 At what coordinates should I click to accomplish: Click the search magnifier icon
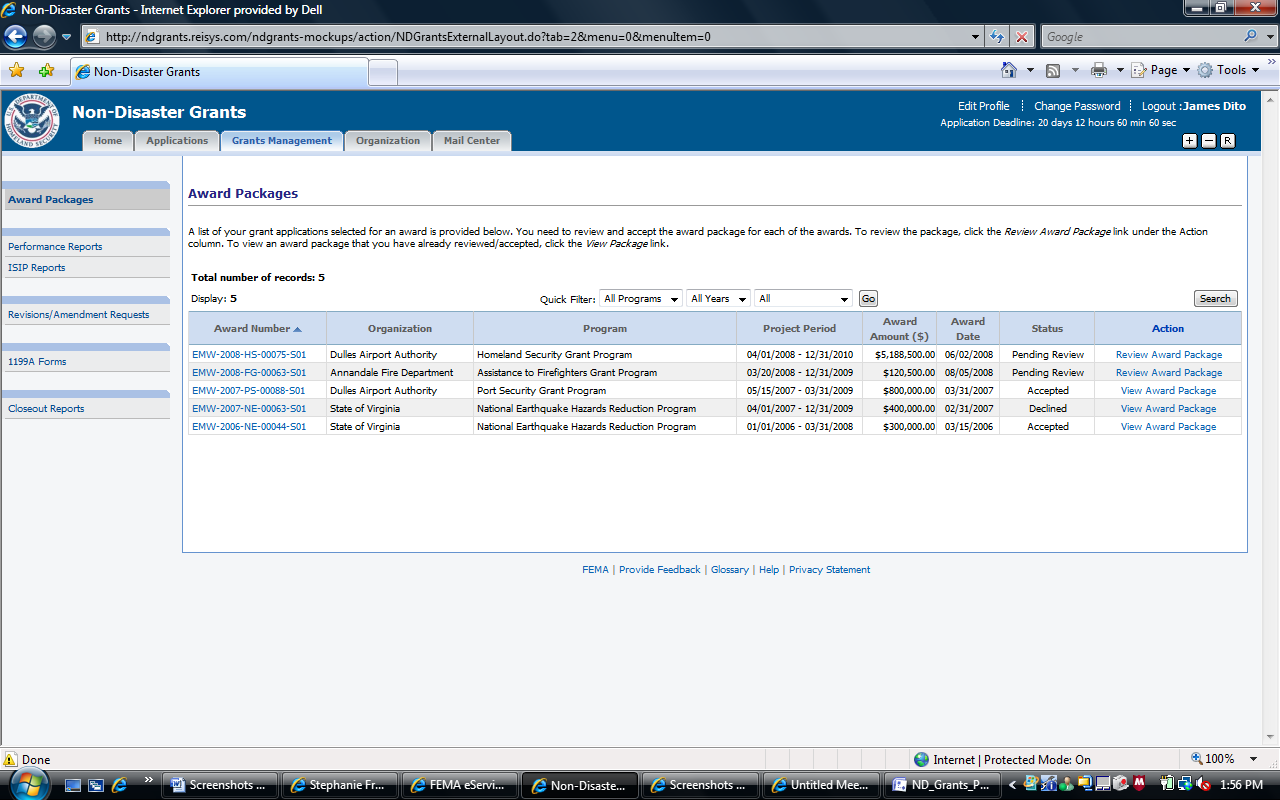(1250, 36)
